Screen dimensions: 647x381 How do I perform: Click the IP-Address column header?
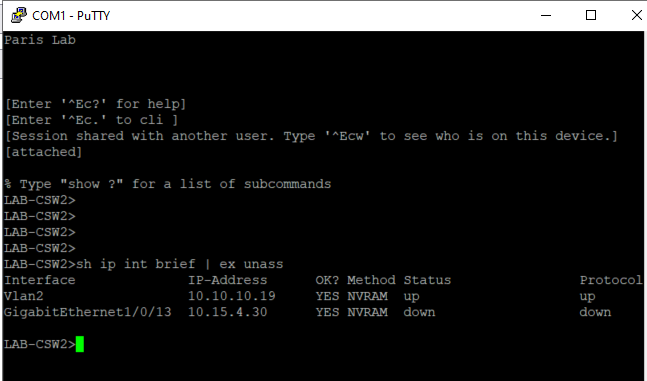click(x=227, y=280)
